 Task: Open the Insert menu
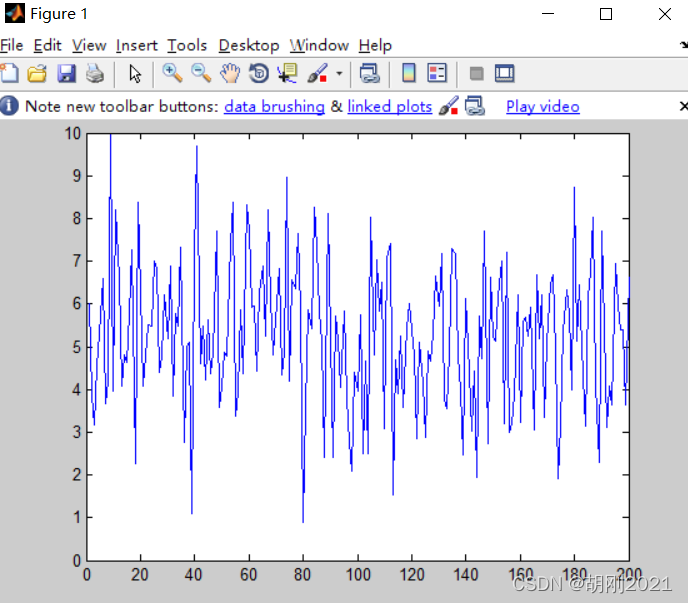[136, 45]
